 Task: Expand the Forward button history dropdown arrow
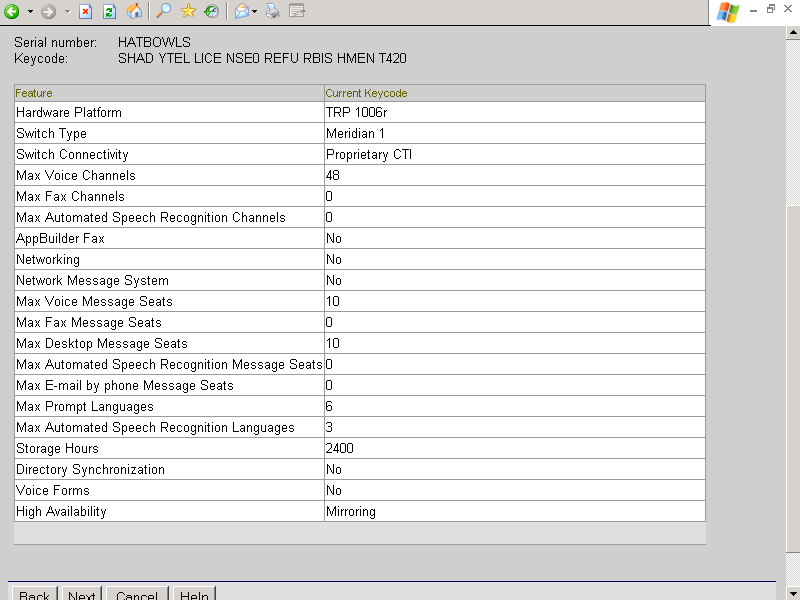point(67,11)
